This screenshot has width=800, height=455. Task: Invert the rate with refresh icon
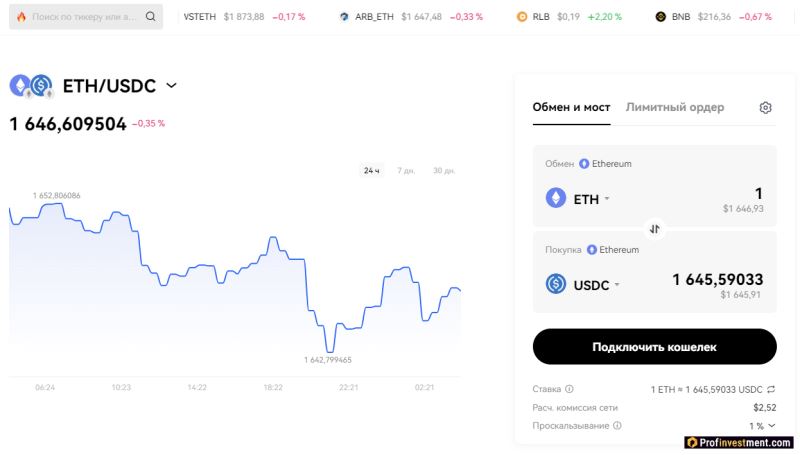771,389
